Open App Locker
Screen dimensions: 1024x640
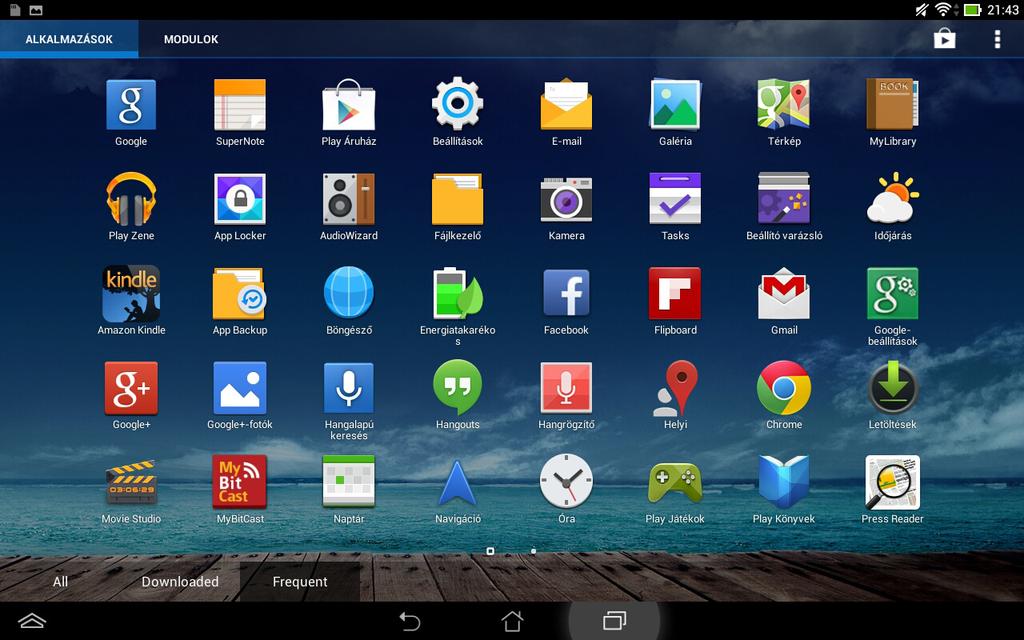click(240, 199)
